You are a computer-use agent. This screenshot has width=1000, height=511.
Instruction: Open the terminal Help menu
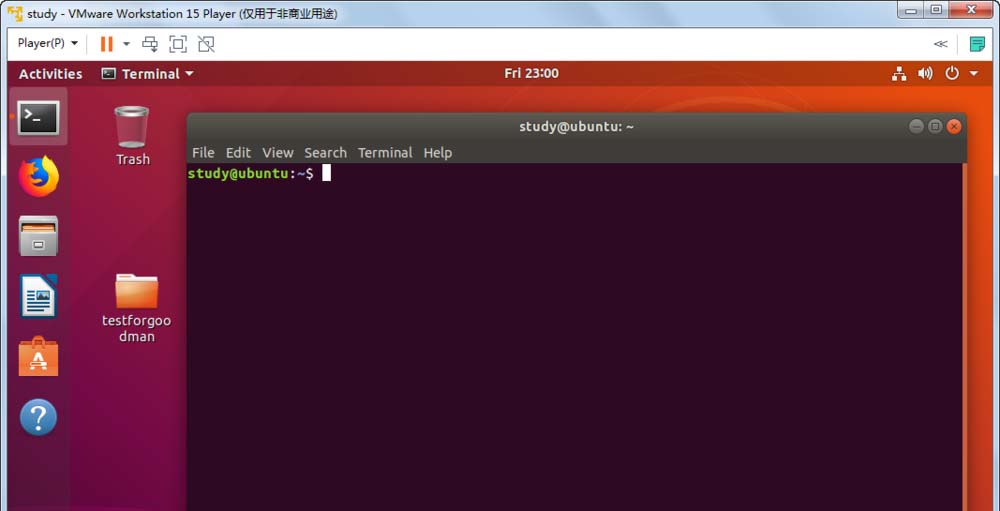[438, 152]
